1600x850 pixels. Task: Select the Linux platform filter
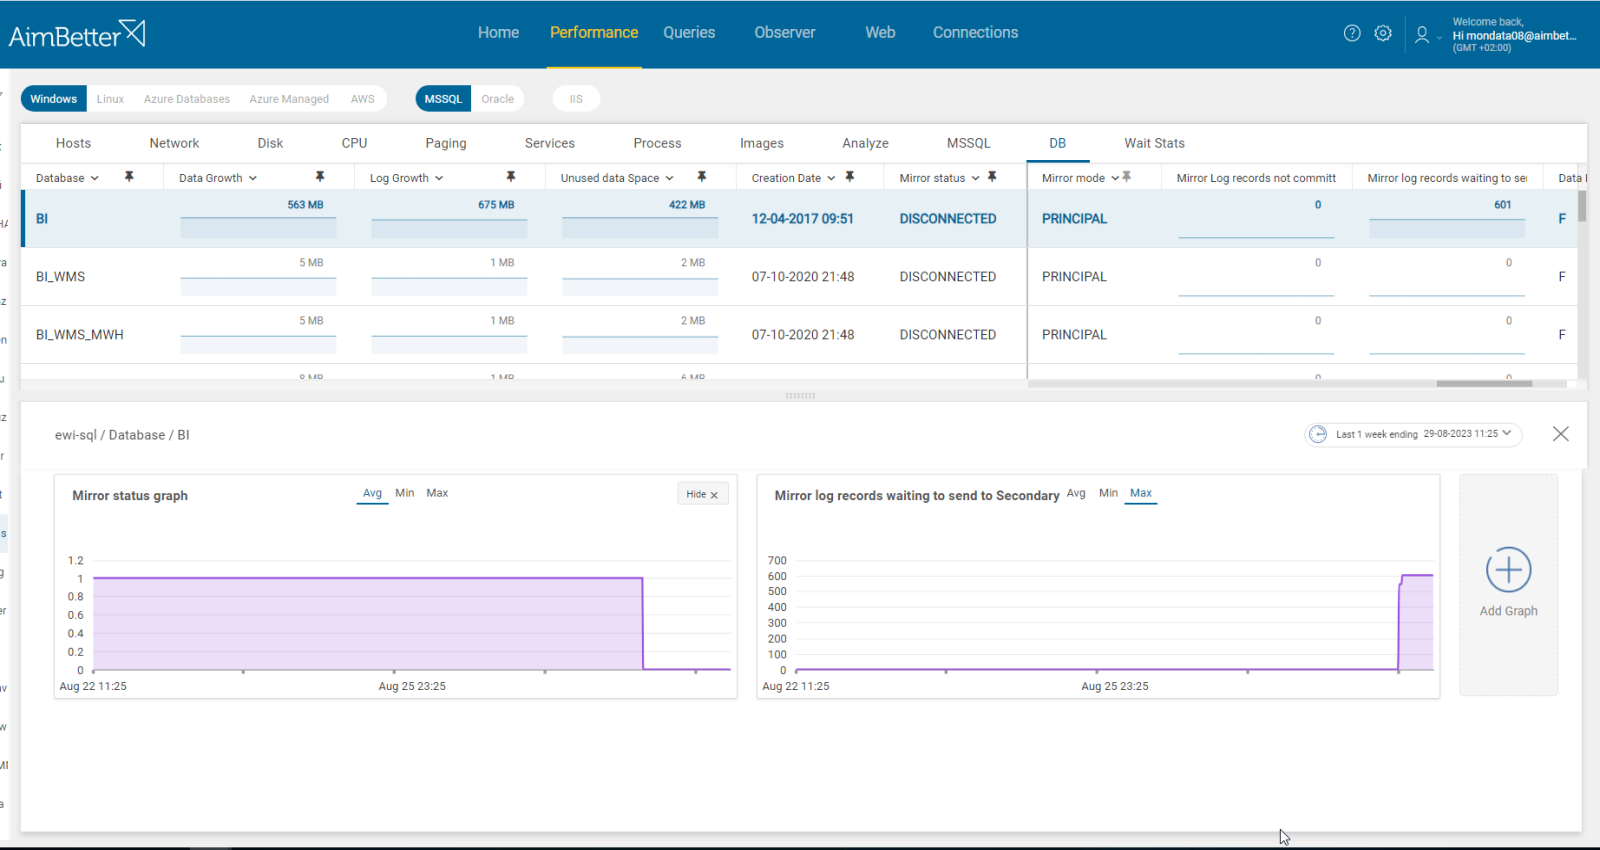pos(110,99)
